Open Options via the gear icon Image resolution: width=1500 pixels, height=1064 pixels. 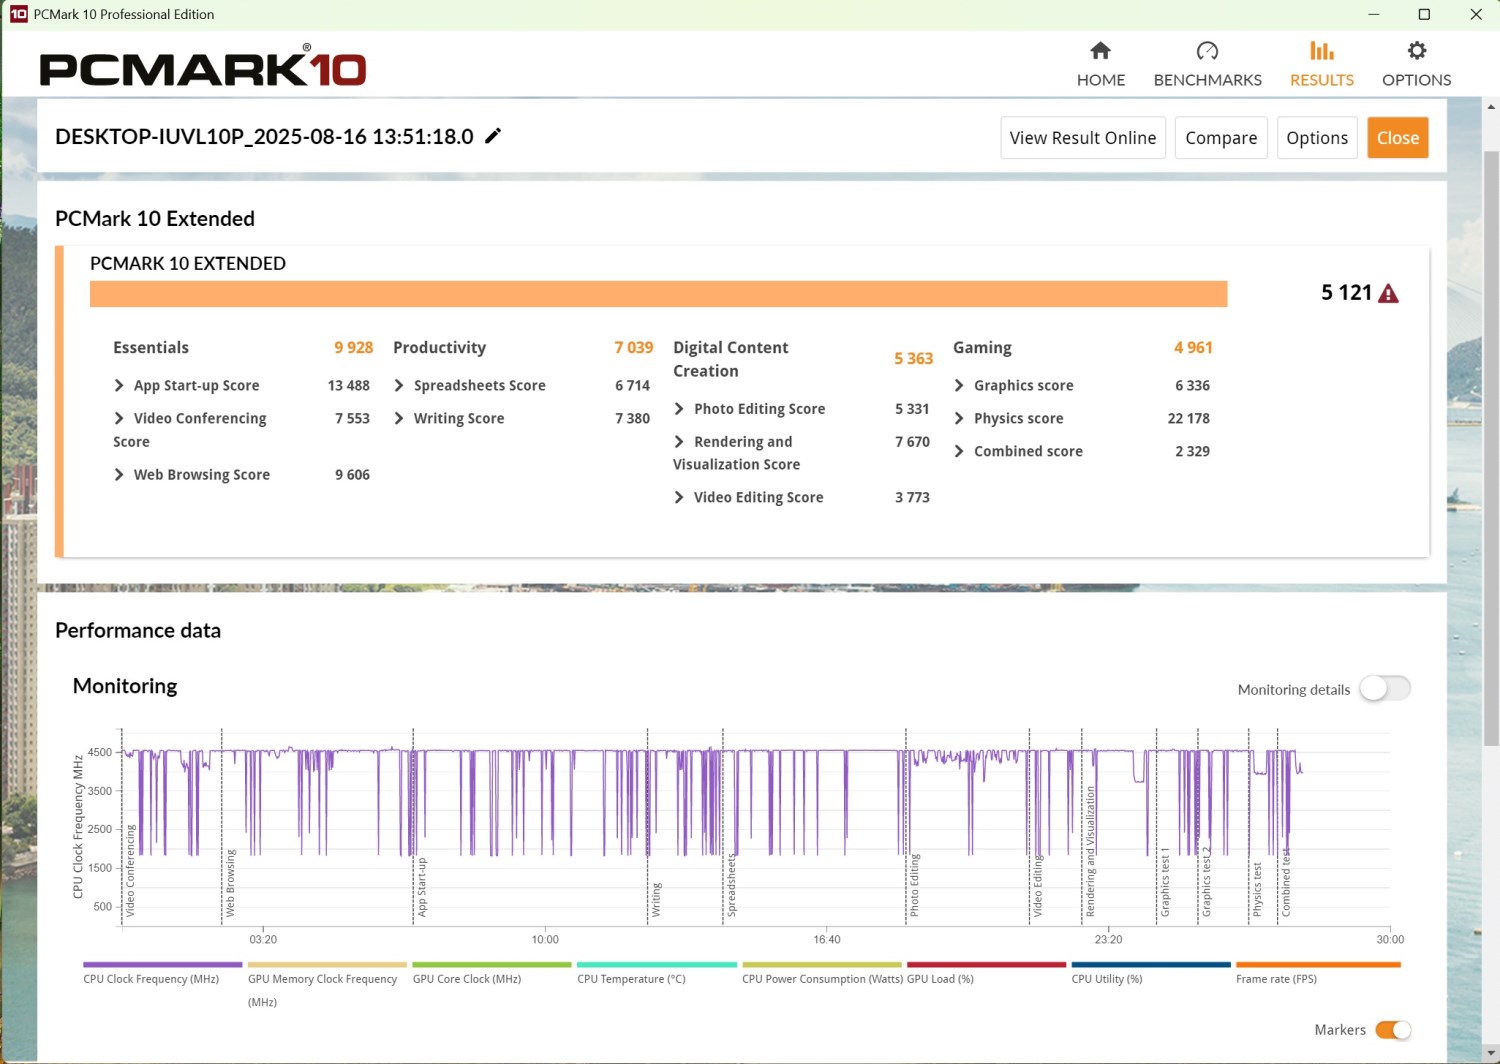tap(1416, 51)
